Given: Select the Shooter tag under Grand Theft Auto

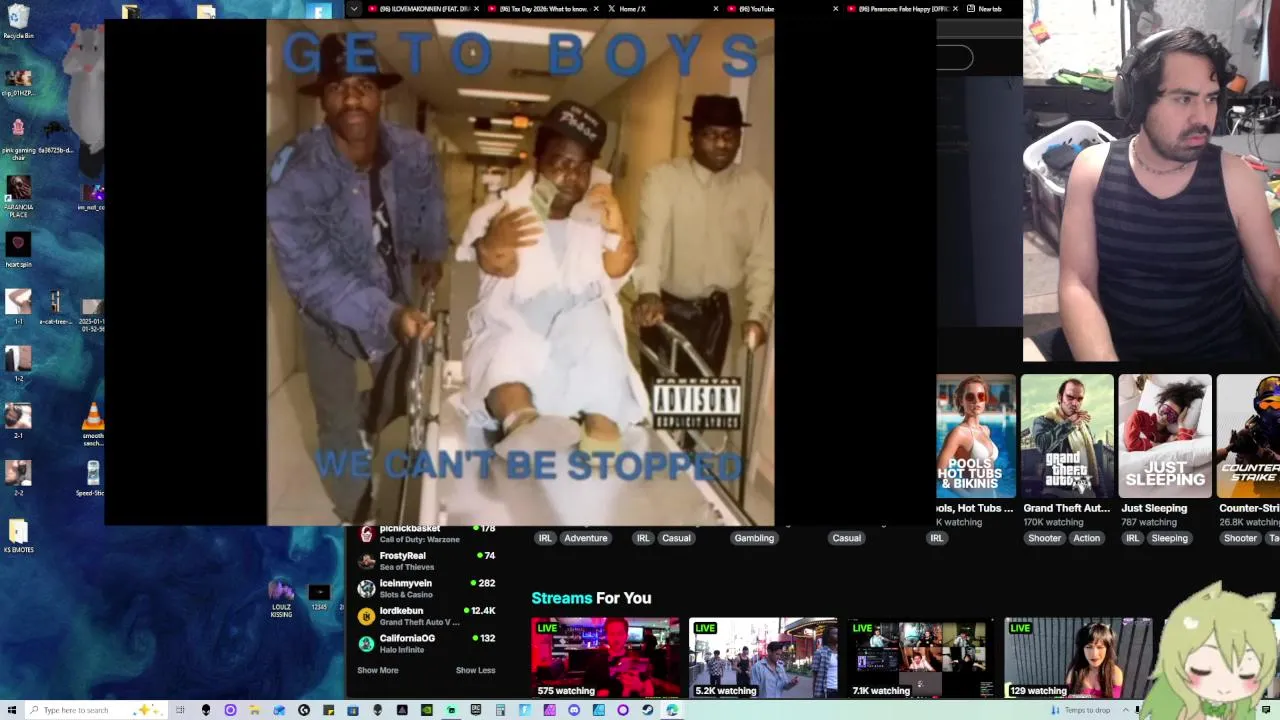Looking at the screenshot, I should click(1044, 538).
